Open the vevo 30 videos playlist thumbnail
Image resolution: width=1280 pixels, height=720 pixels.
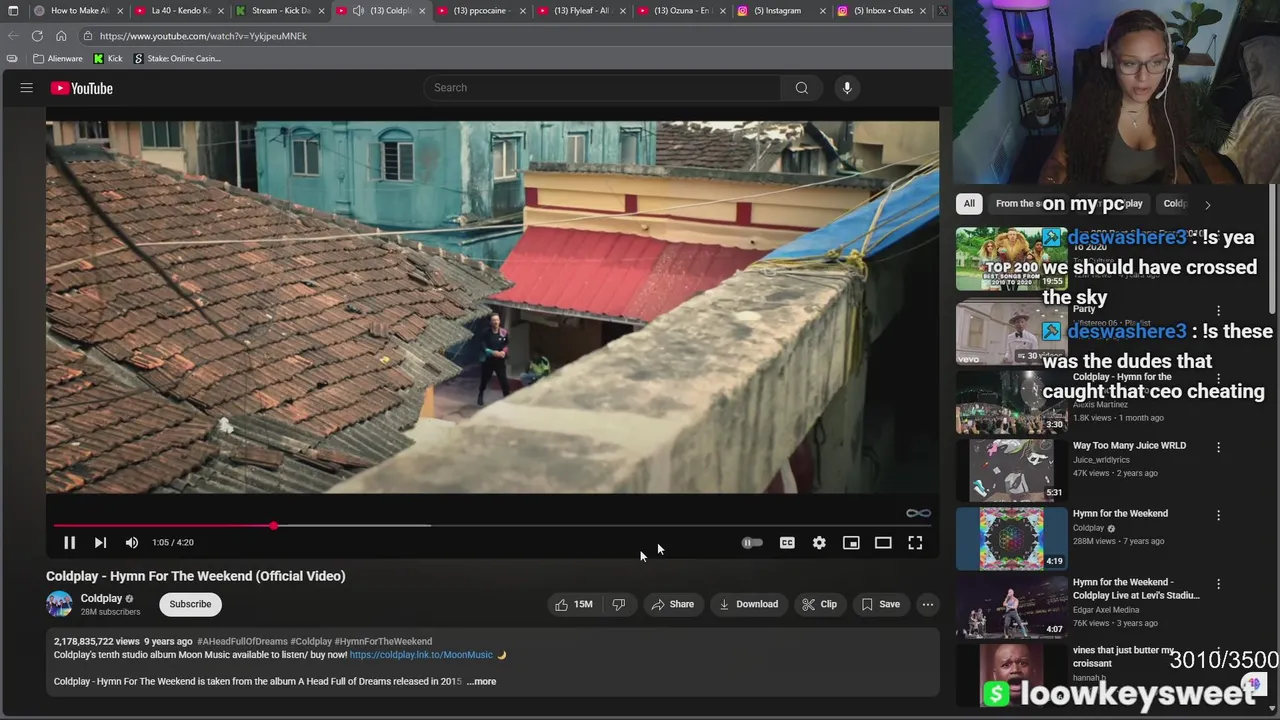[1011, 333]
